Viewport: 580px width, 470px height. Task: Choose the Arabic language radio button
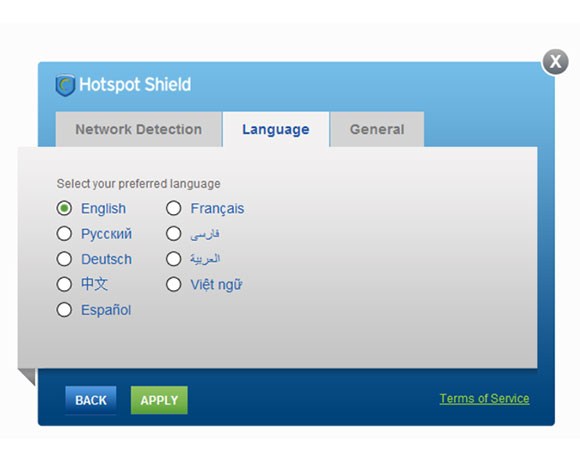point(173,259)
